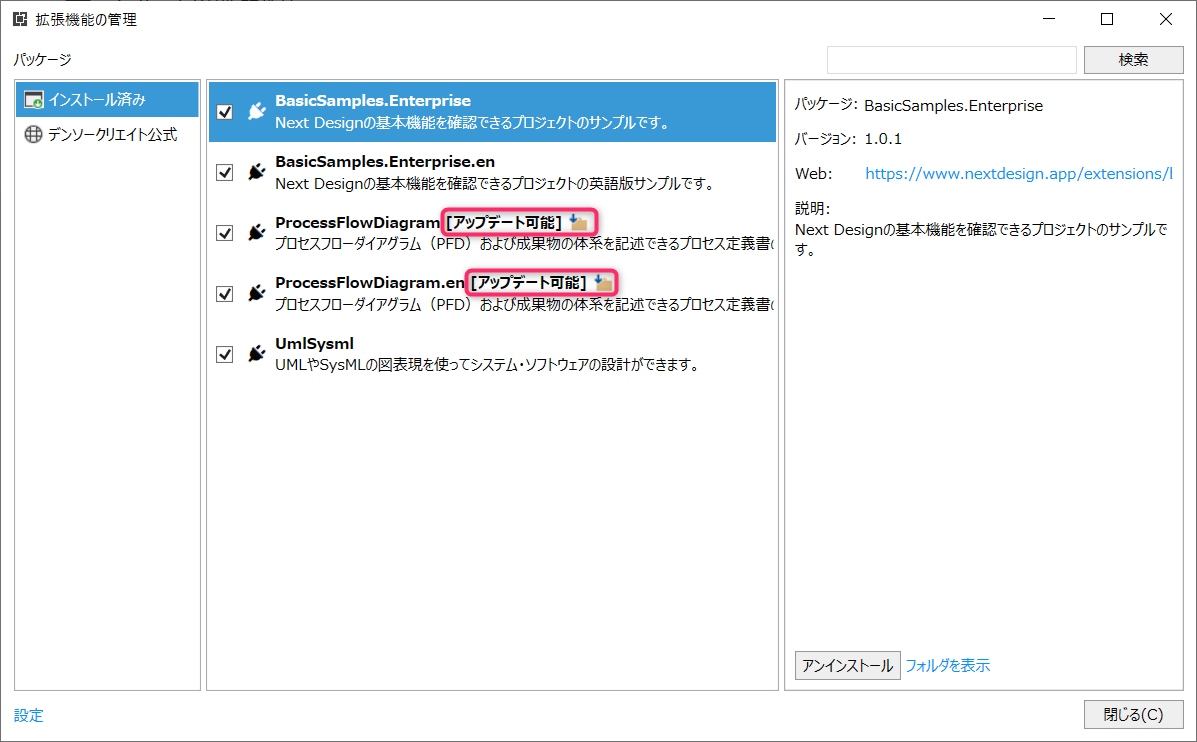1197x742 pixels.
Task: Select the BasicSamples.Enterprise package name
Action: tap(373, 101)
